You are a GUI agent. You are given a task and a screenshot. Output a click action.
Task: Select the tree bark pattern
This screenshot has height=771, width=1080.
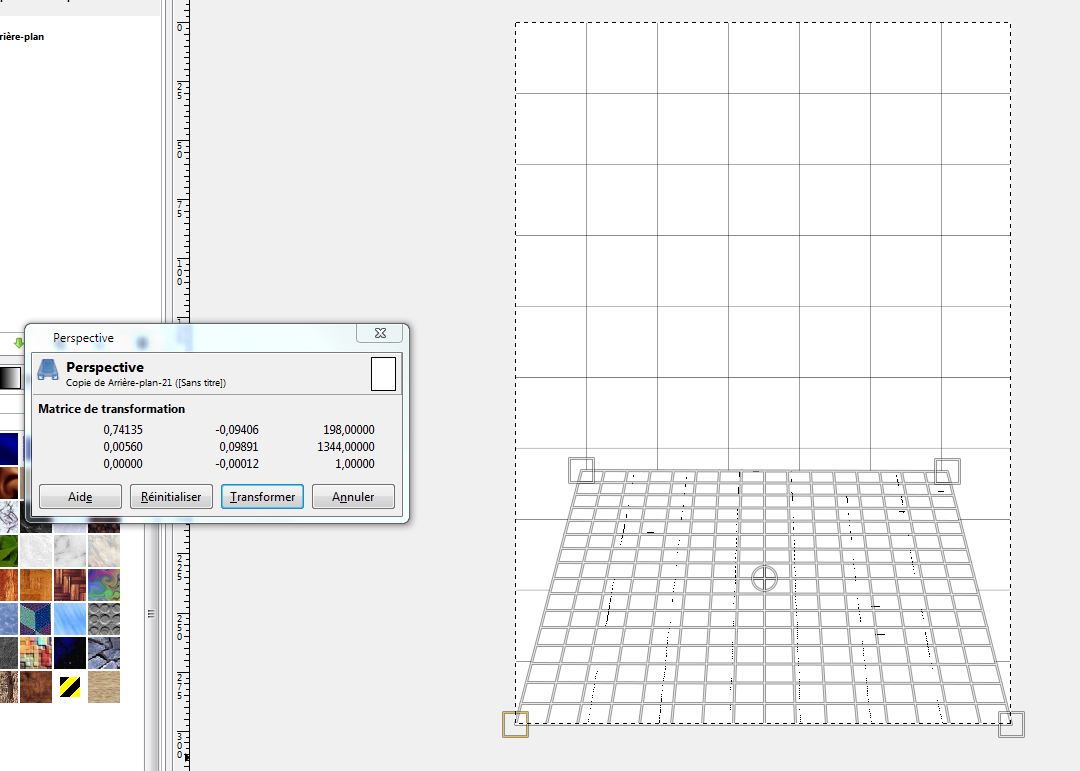9,687
